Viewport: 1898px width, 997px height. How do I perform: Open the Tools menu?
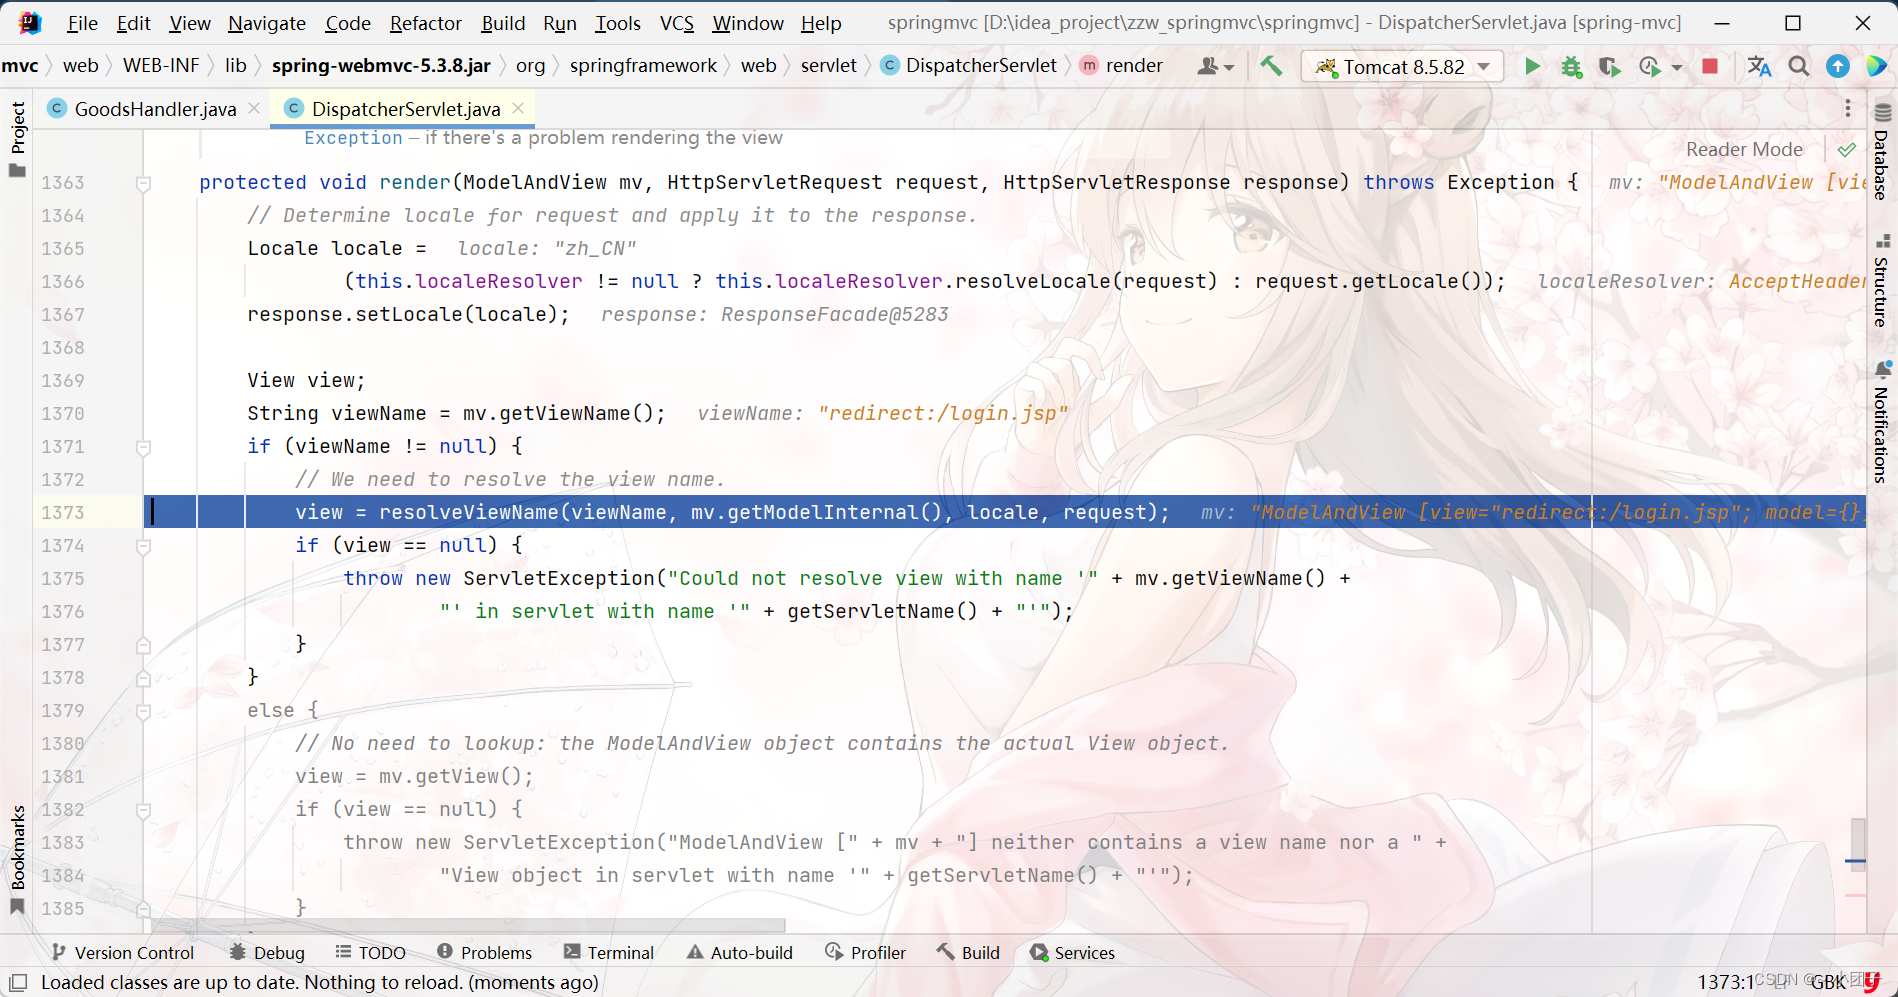click(618, 23)
